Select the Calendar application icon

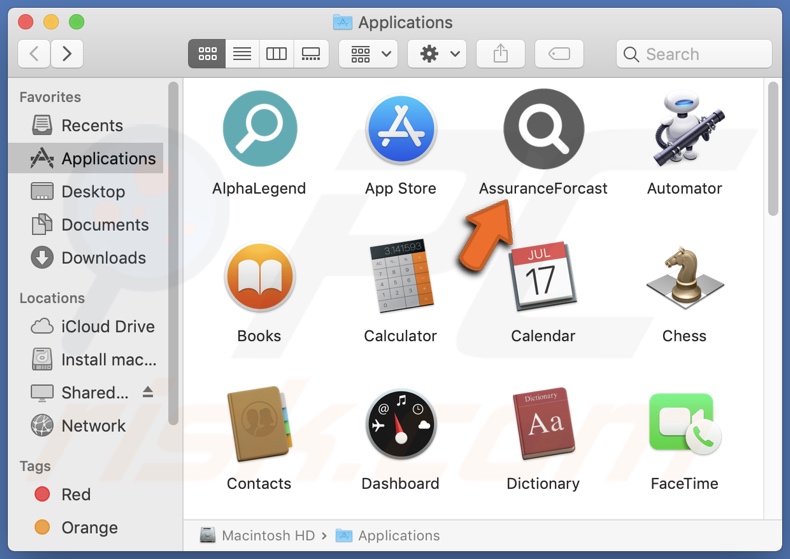tap(543, 276)
